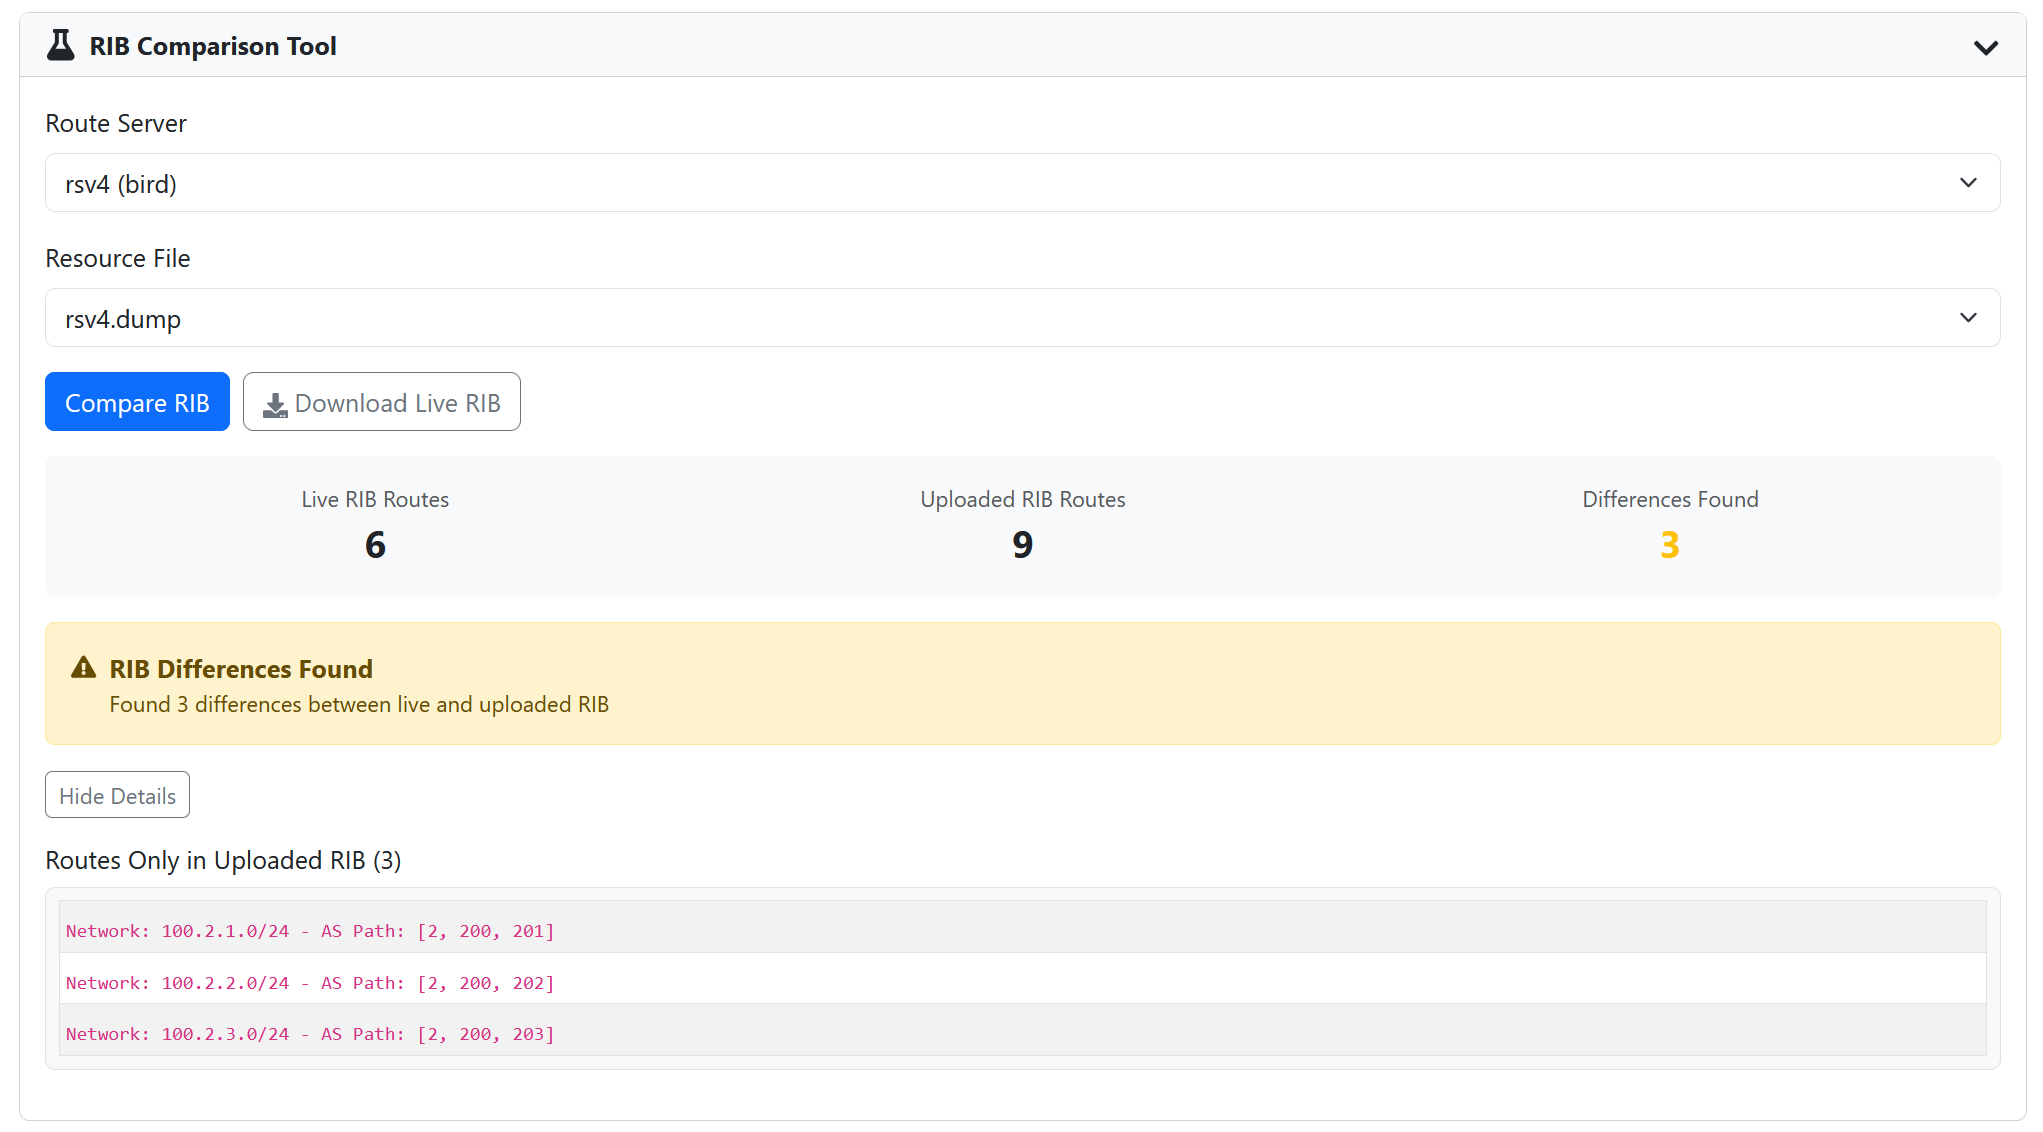2043x1132 pixels.
Task: Click the Resource File field label
Action: click(x=118, y=258)
